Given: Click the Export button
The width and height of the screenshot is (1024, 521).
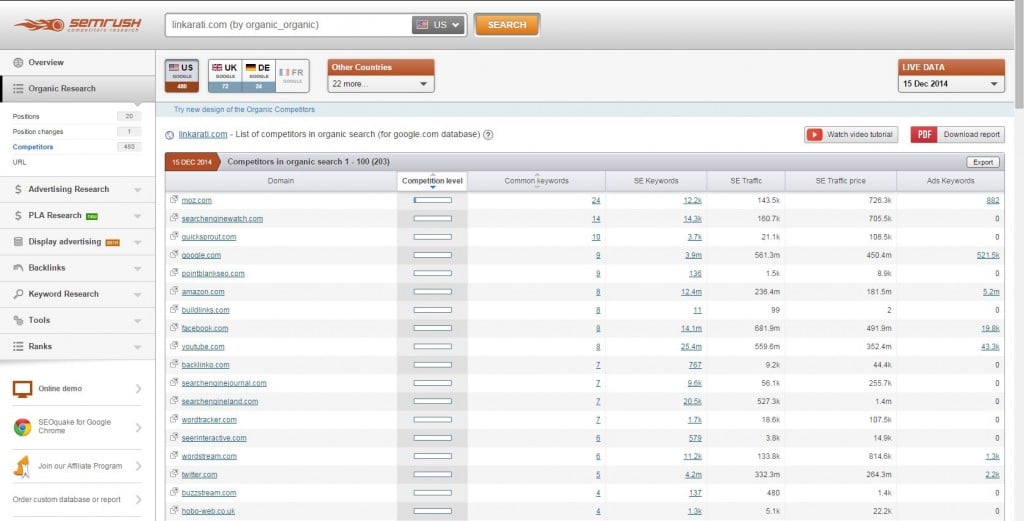Looking at the screenshot, I should pos(982,162).
